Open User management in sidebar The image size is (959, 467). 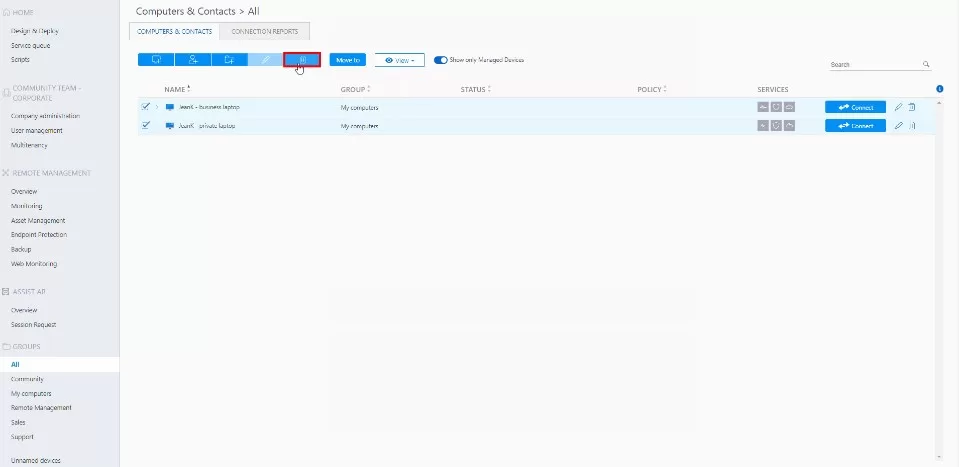coord(37,130)
